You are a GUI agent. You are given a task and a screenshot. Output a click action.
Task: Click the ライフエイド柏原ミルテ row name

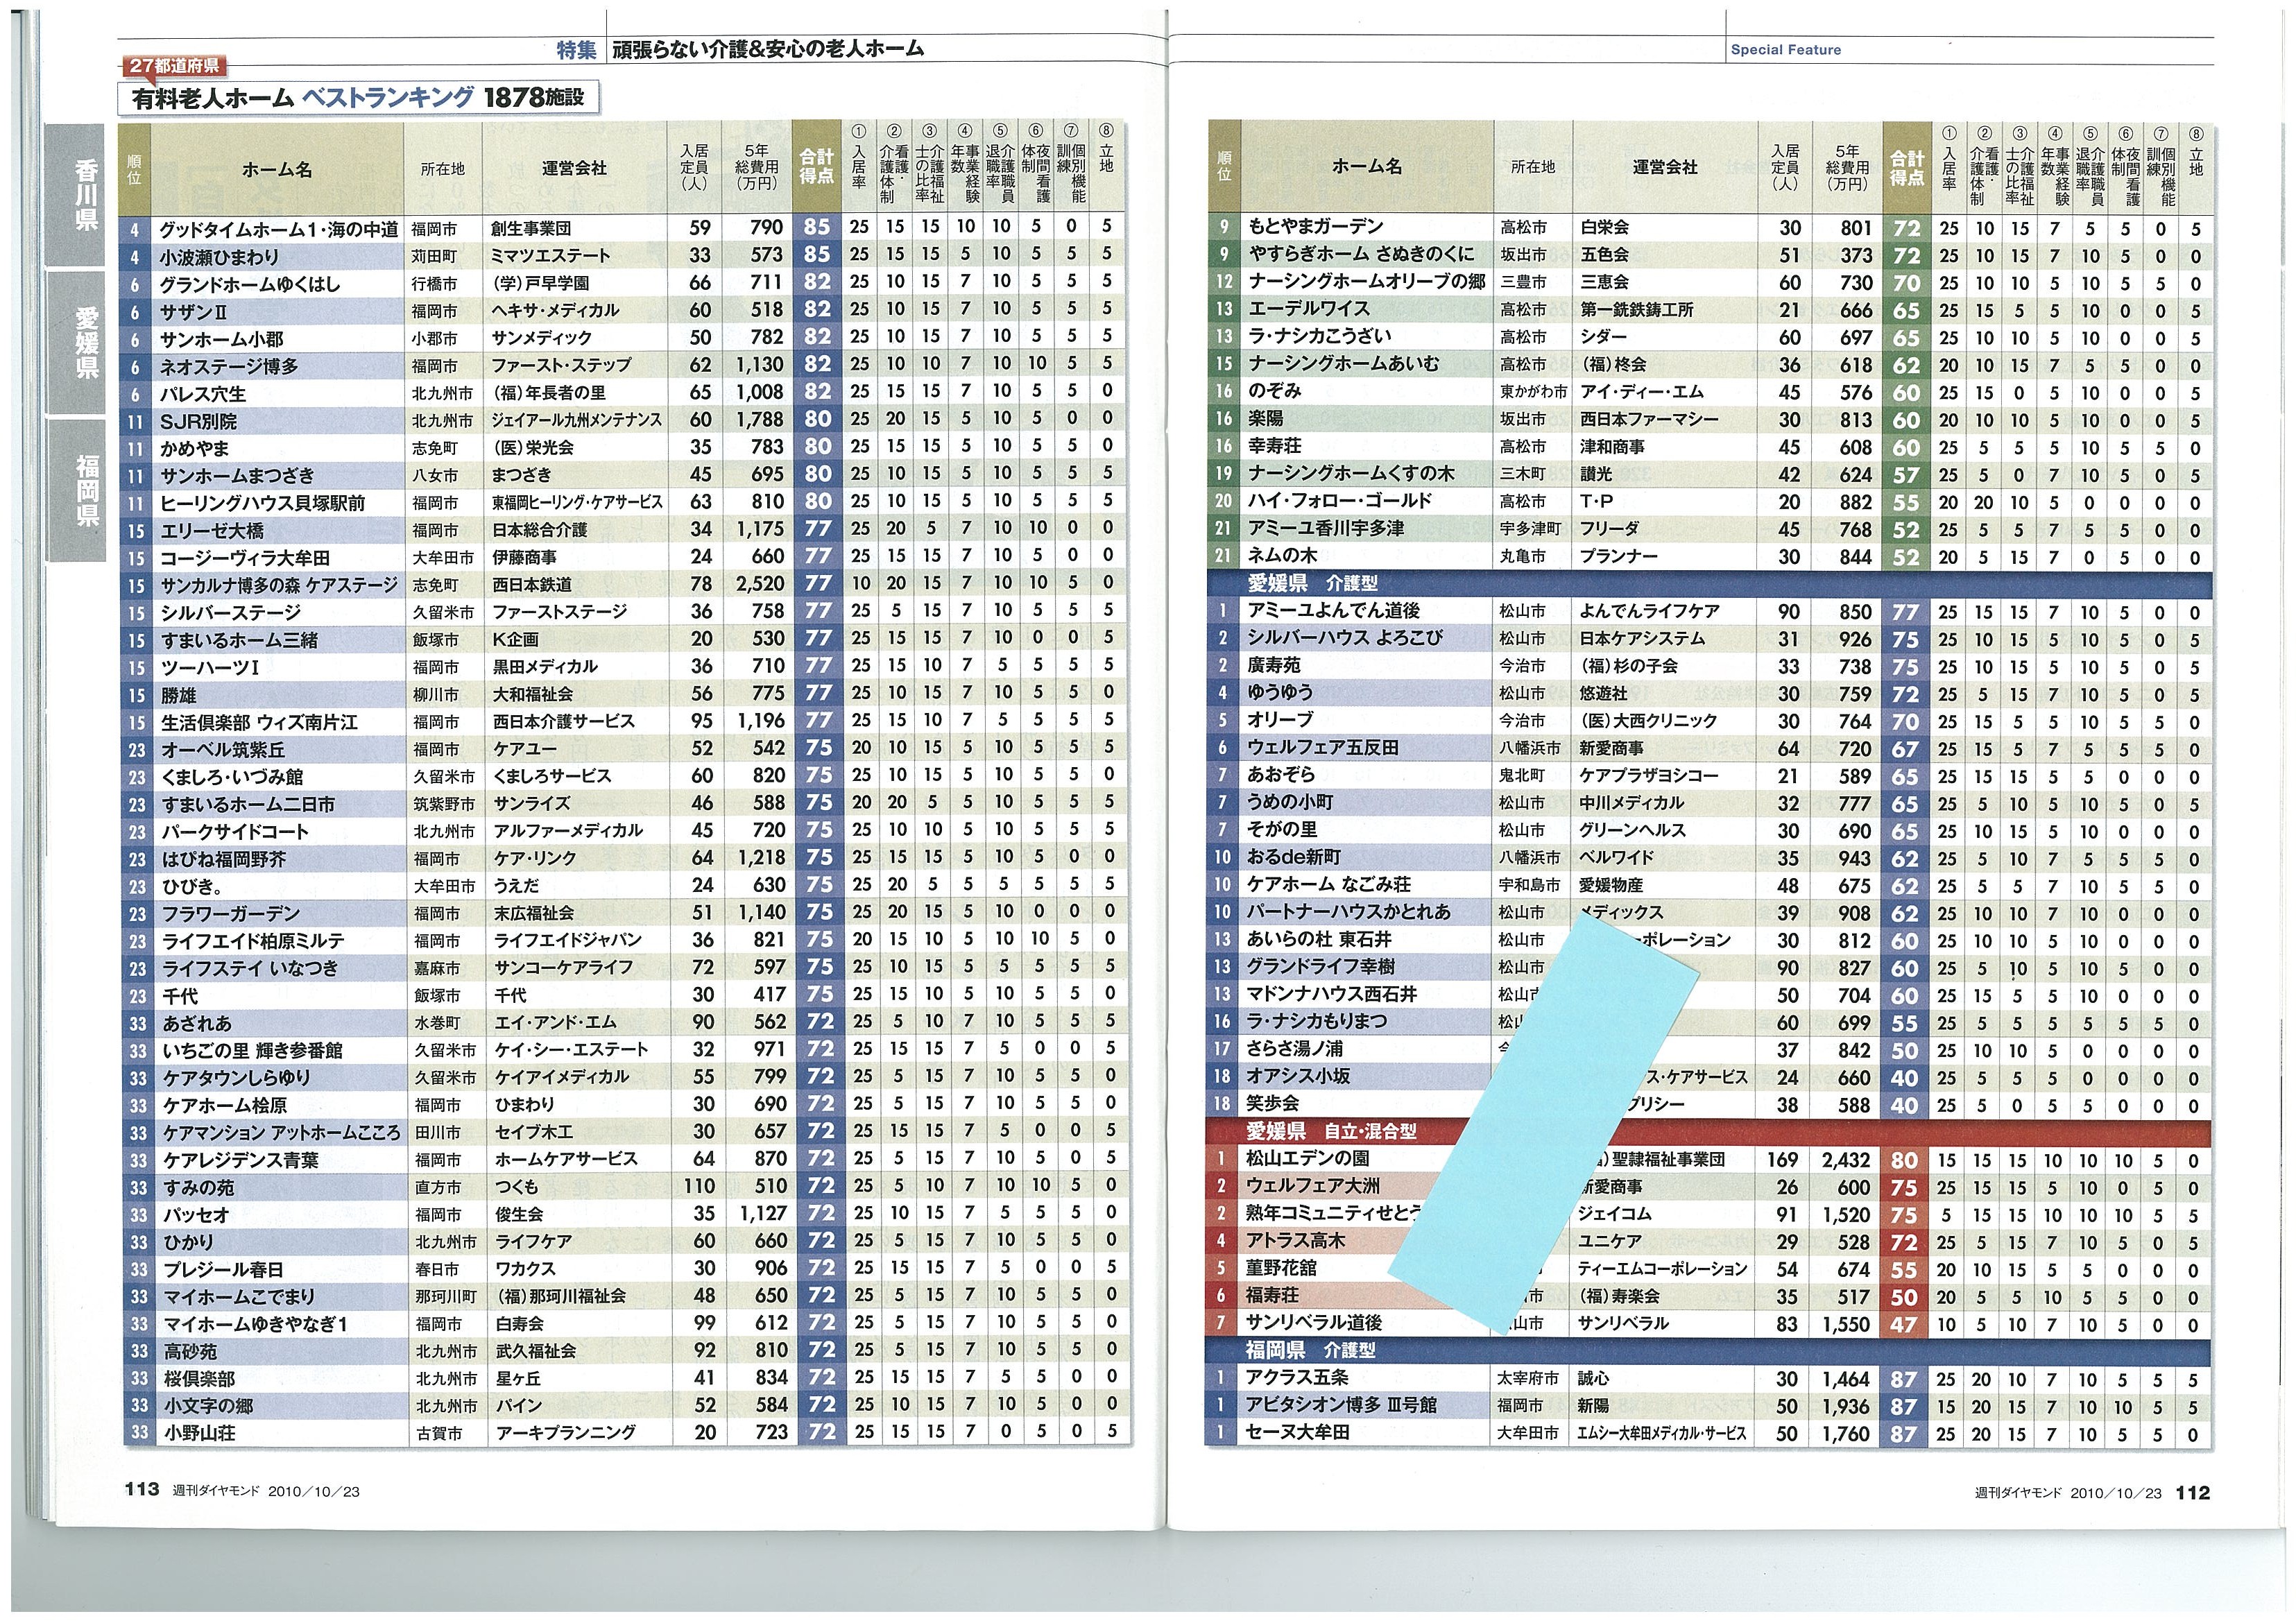[254, 941]
